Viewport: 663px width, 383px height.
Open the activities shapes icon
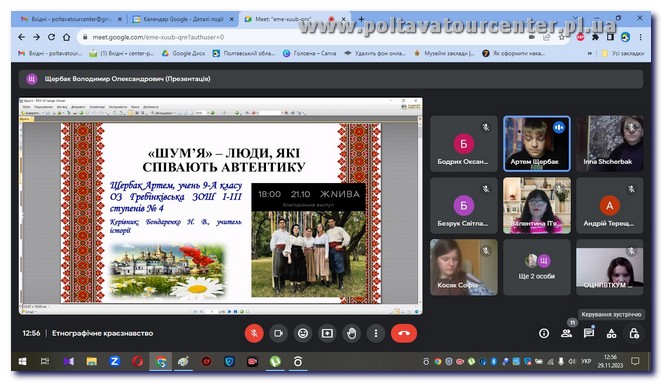611,334
